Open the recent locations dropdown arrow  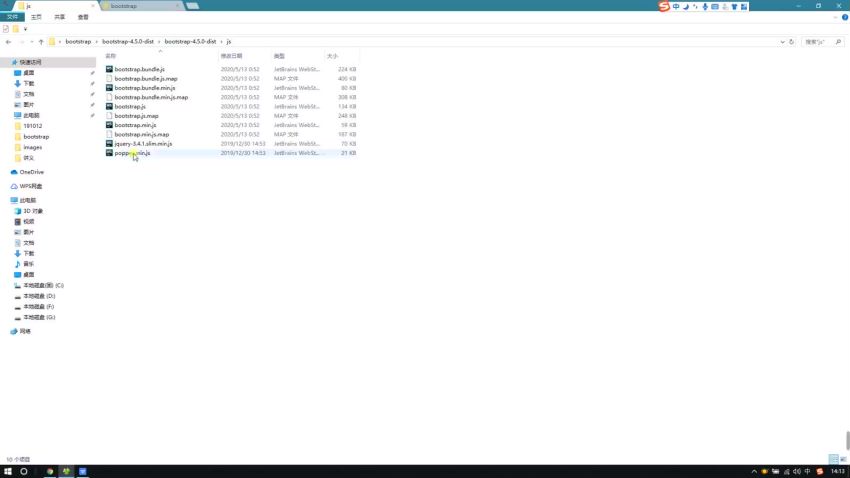(x=31, y=42)
